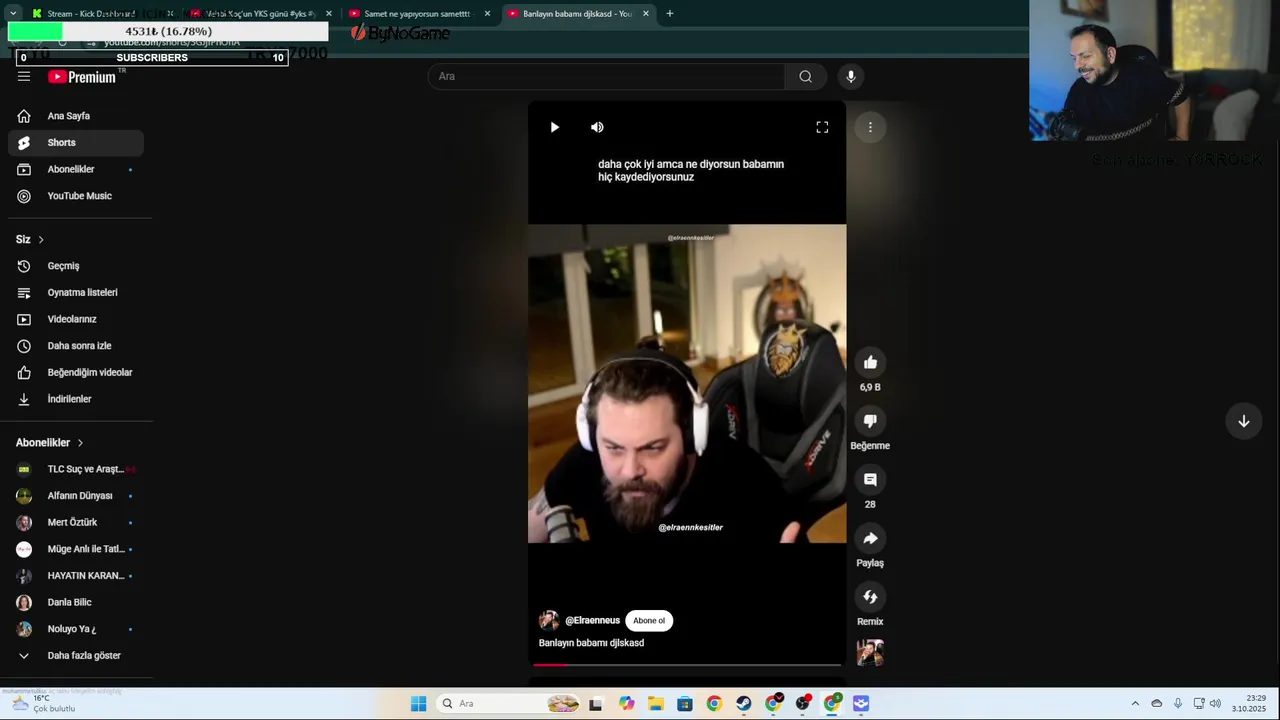This screenshot has width=1280, height=720.
Task: Open İndirilenler downloads
Action: coord(76,399)
